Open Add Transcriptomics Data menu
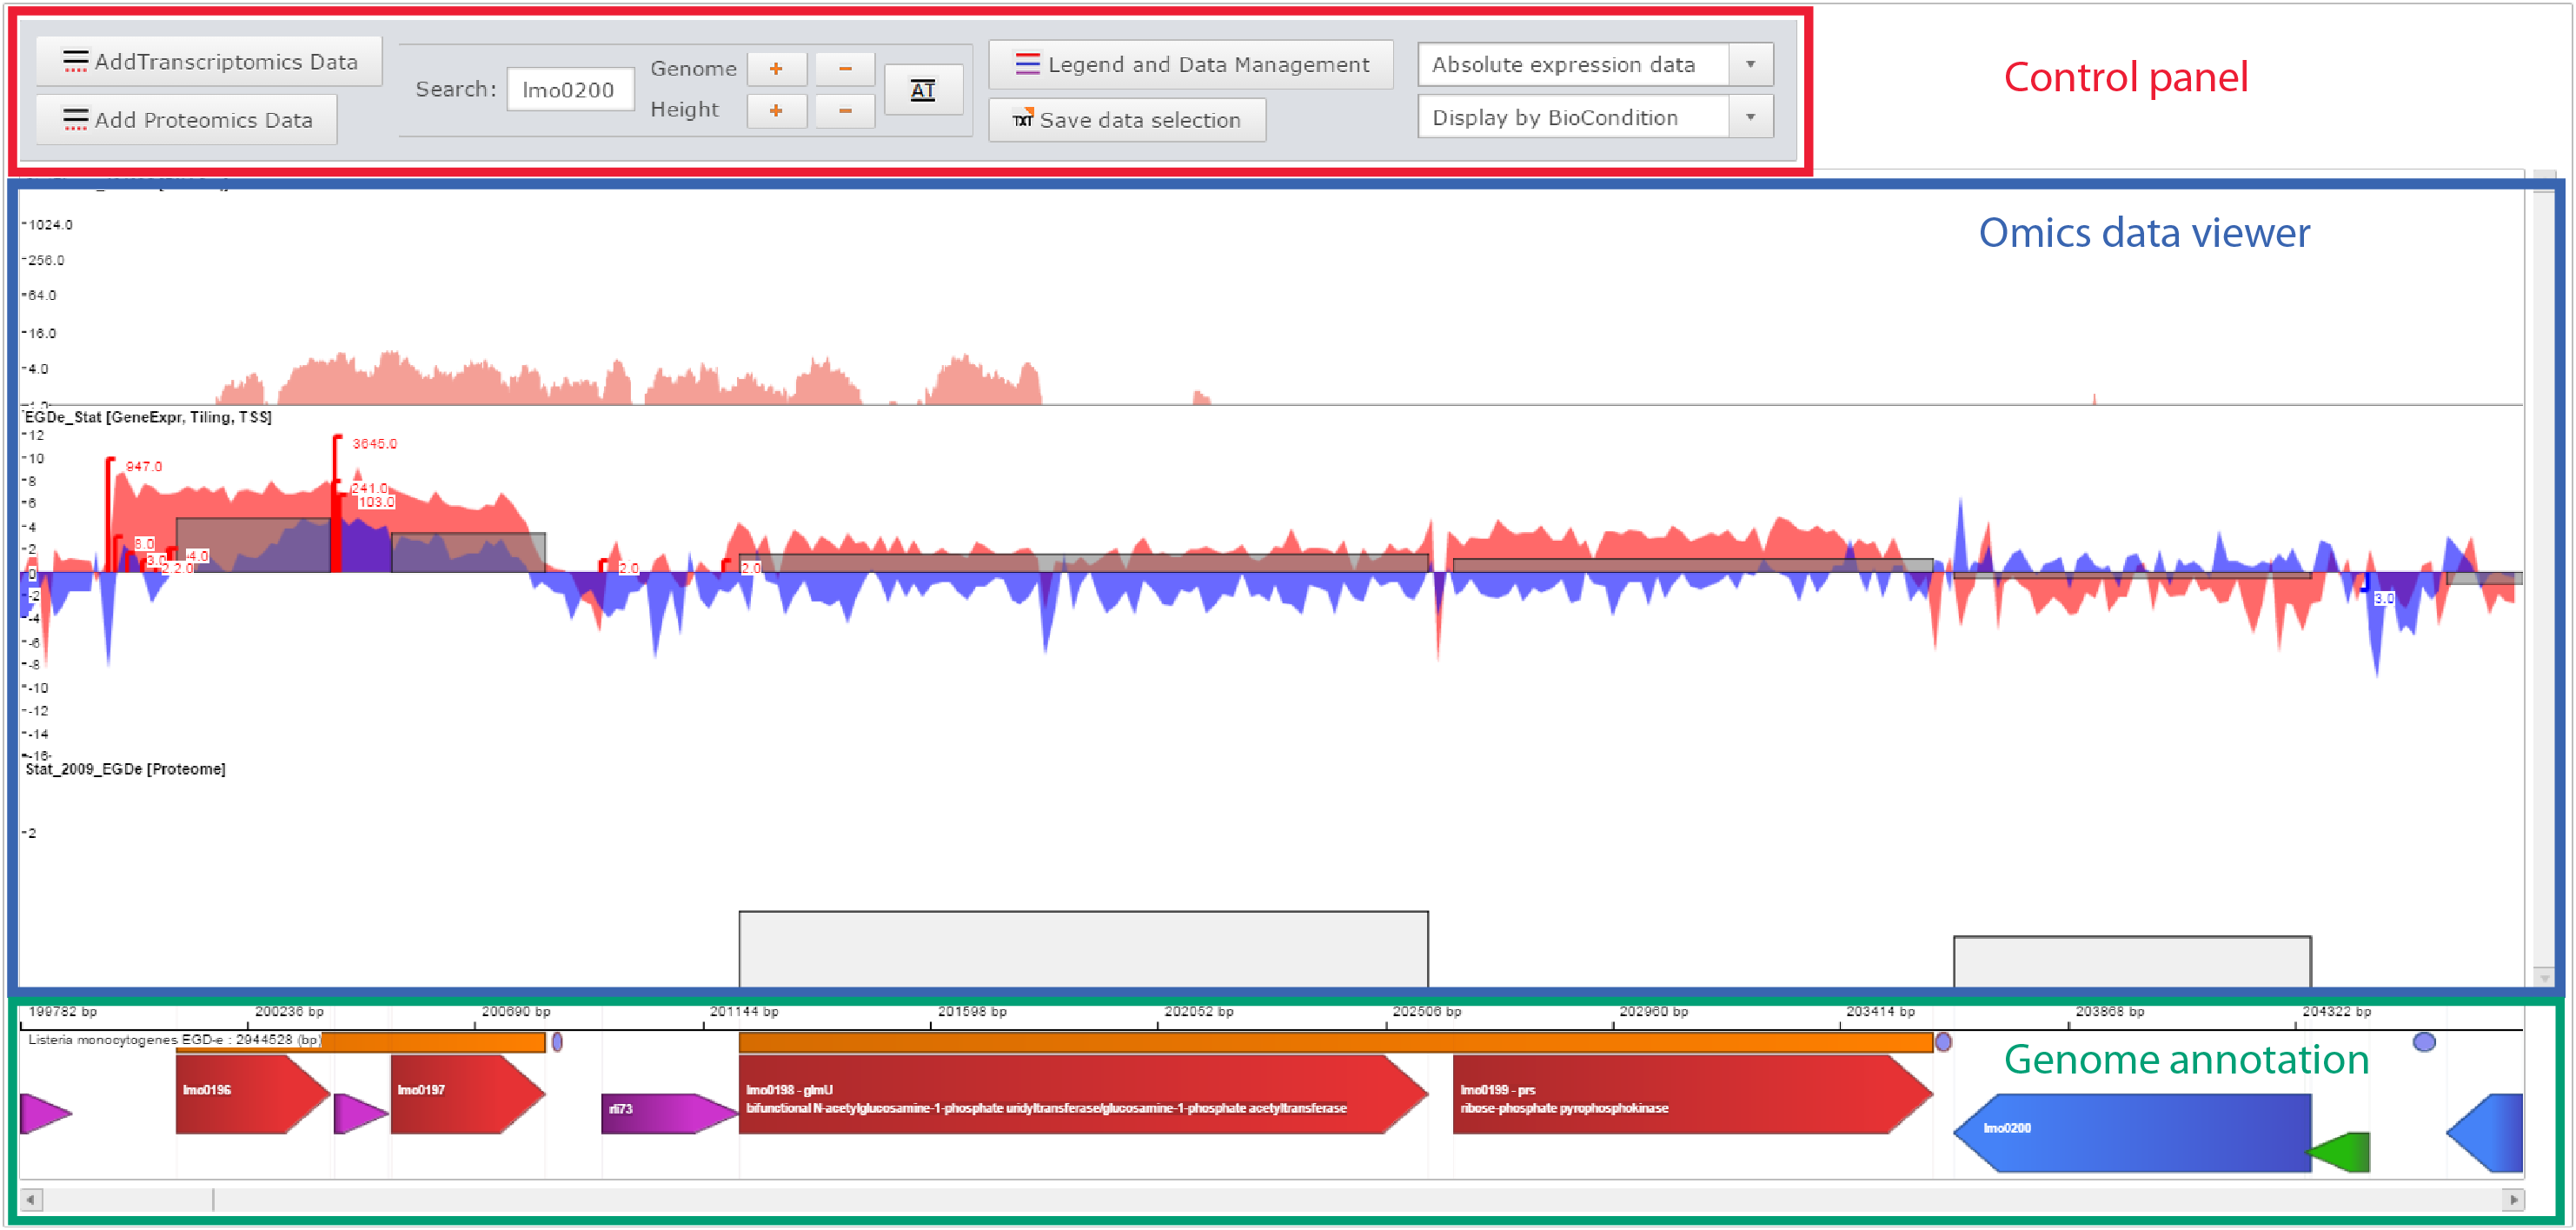2576x1230 pixels. point(209,62)
